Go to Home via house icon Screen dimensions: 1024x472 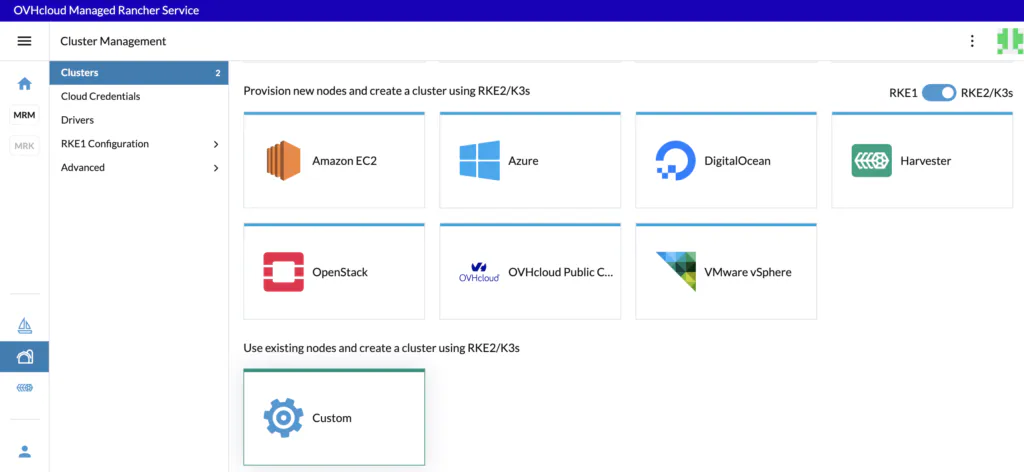[24, 84]
